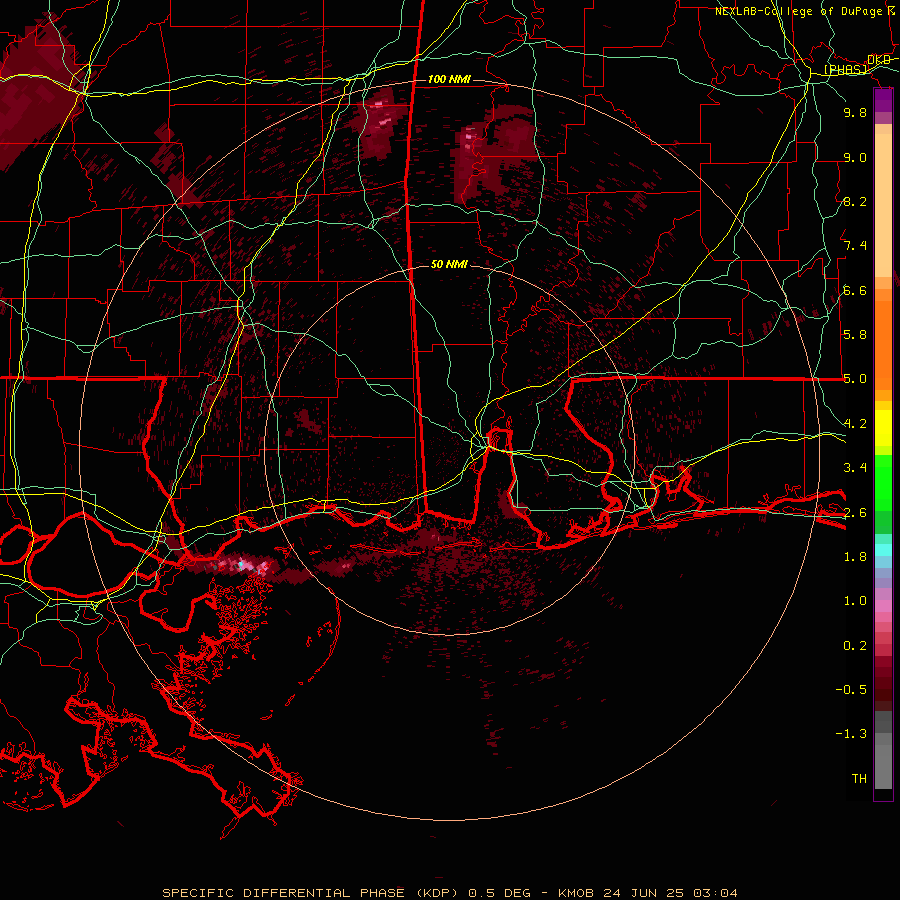Screen dimensions: 900x900
Task: Click the 4.2 scale value
Action: click(x=855, y=424)
